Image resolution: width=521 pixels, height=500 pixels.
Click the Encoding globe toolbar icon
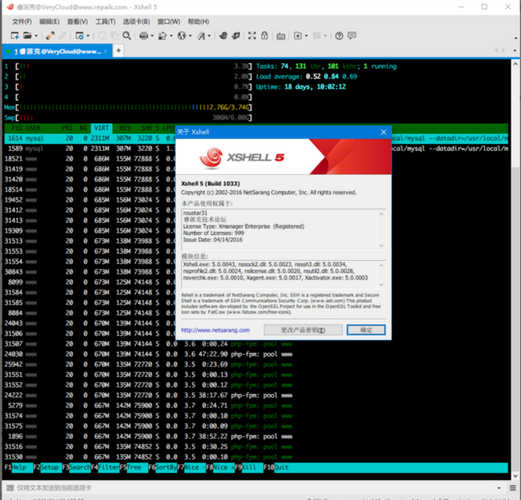[x=182, y=36]
